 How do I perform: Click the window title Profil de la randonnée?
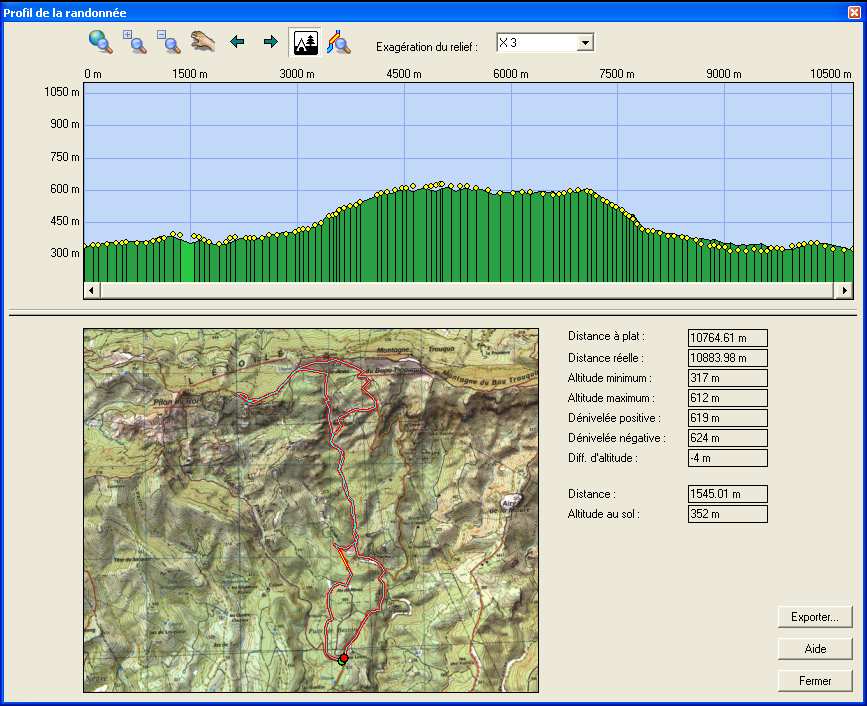click(65, 12)
